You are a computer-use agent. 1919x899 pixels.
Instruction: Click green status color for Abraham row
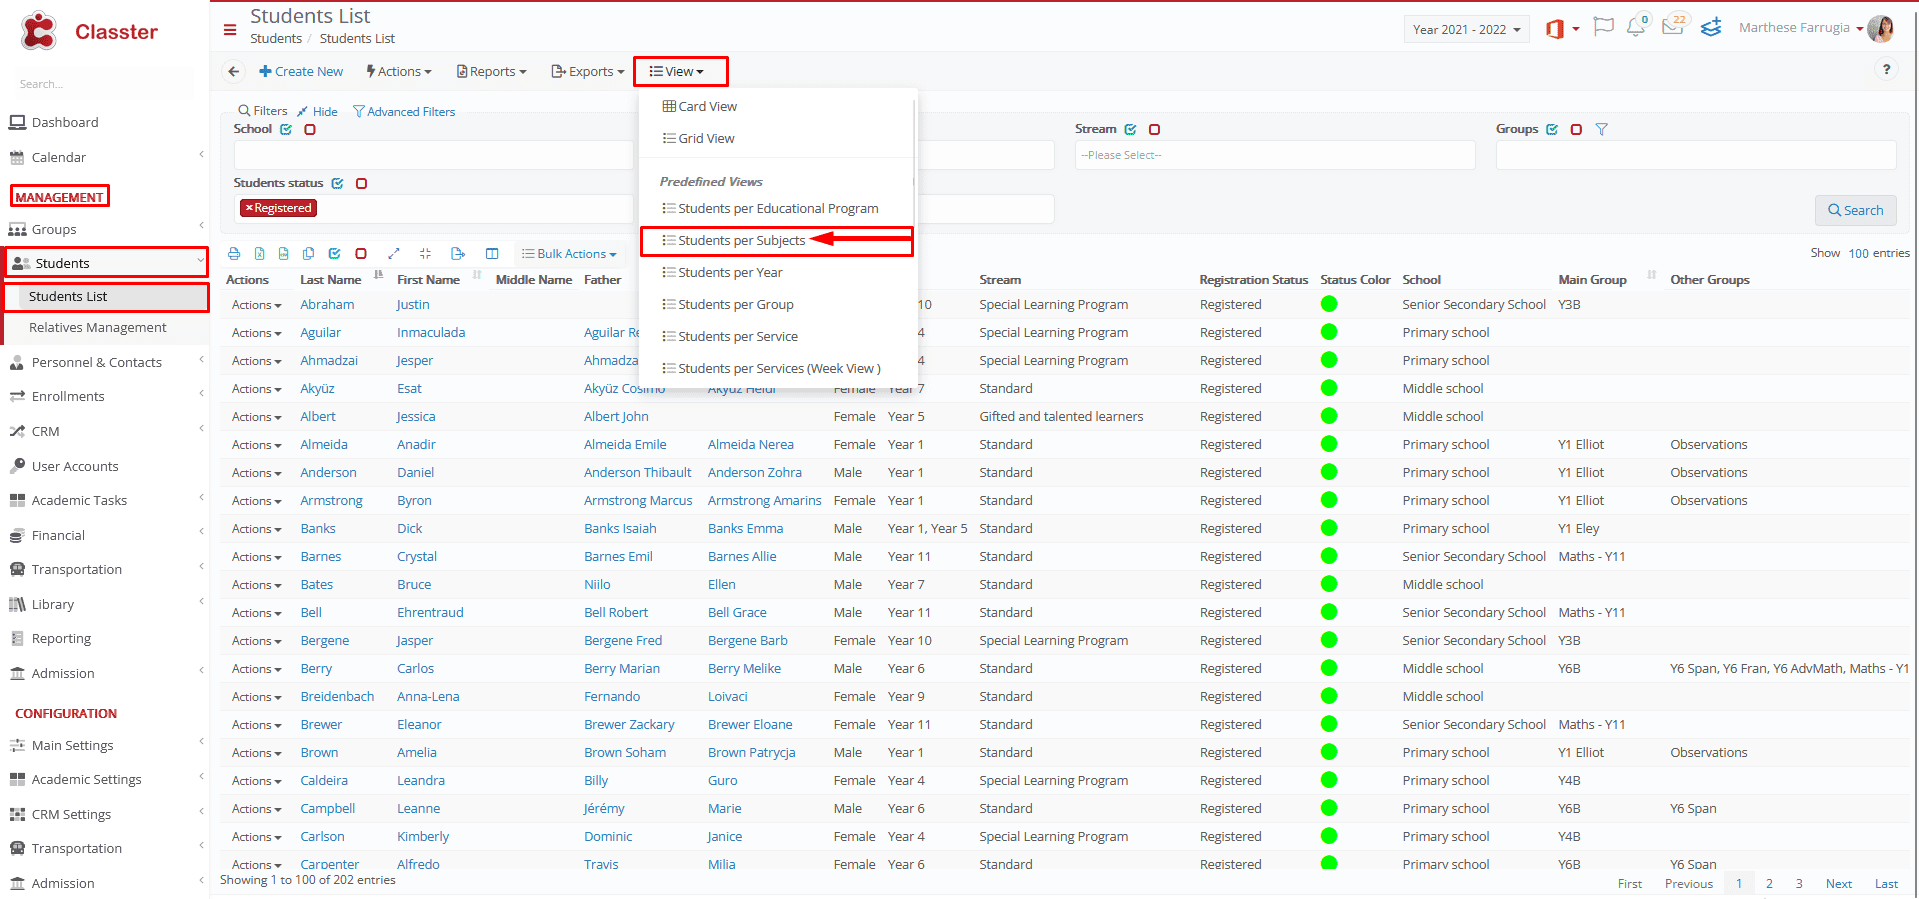click(x=1329, y=304)
